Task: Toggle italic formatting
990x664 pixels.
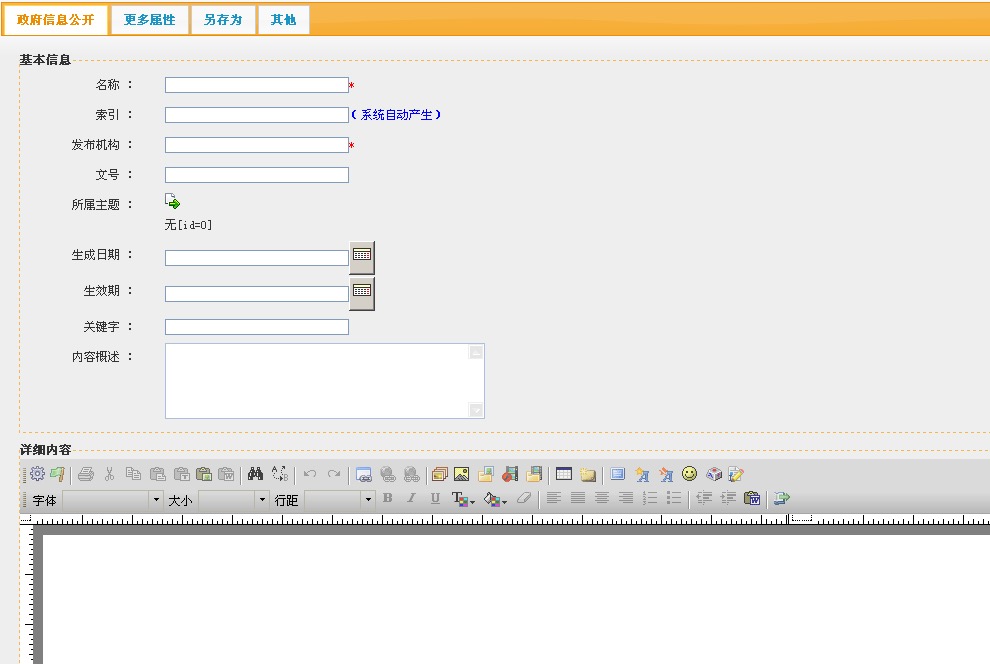Action: (411, 498)
